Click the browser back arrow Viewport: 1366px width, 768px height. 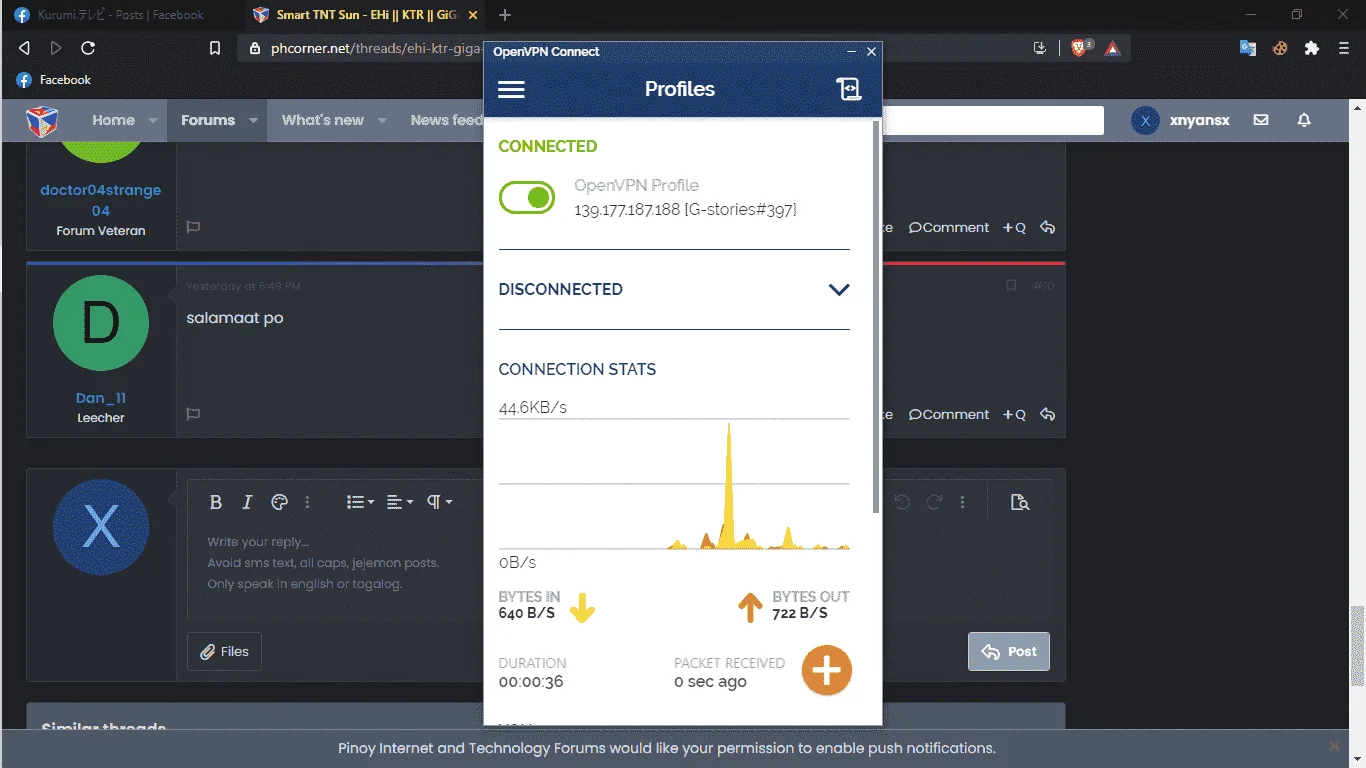(24, 48)
